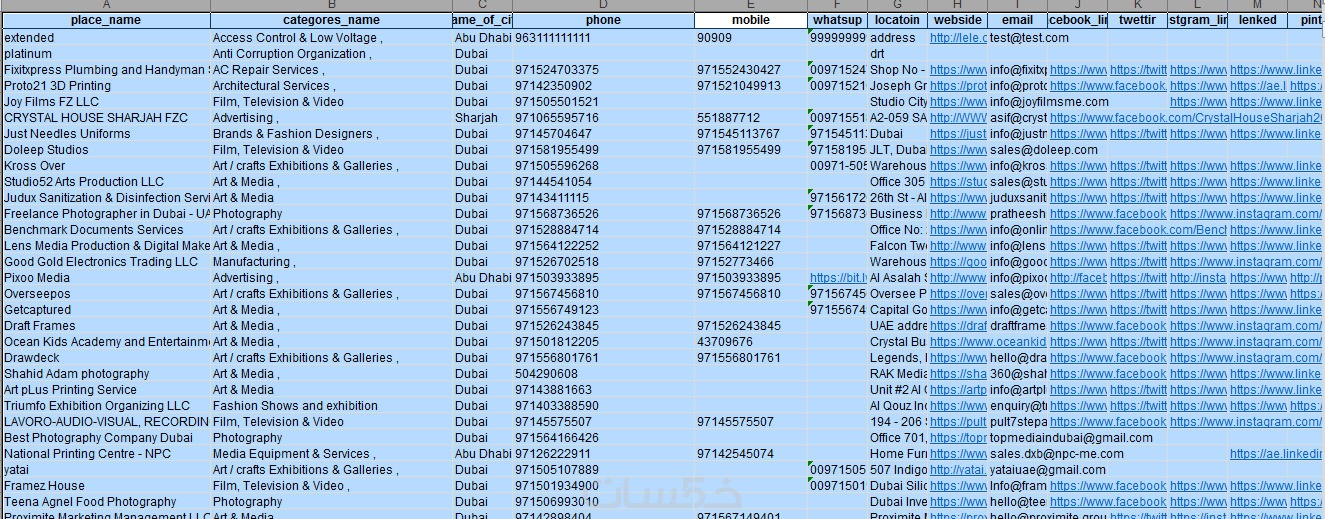Open the ae.linkedin link in National Printing row
This screenshot has height=519, width=1325.
[x=1276, y=454]
